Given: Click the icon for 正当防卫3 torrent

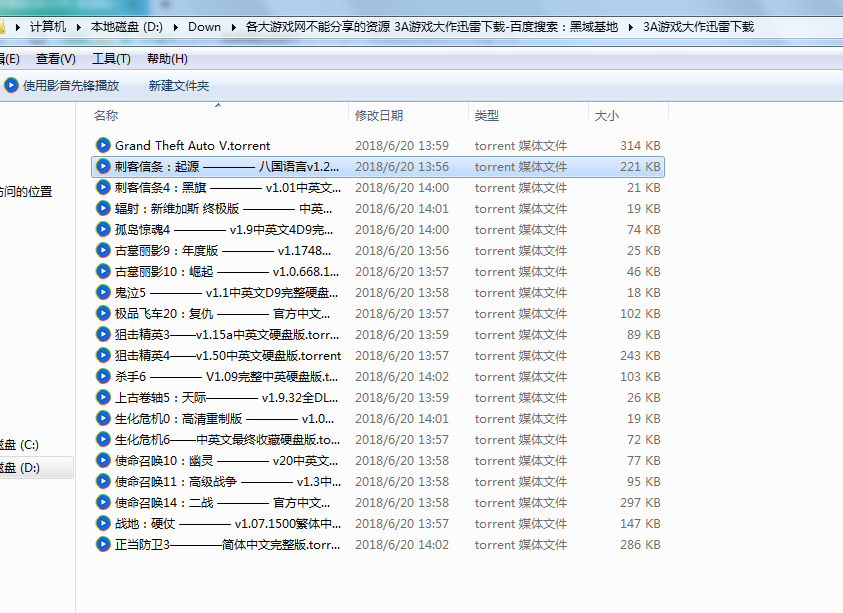Looking at the screenshot, I should pyautogui.click(x=103, y=544).
